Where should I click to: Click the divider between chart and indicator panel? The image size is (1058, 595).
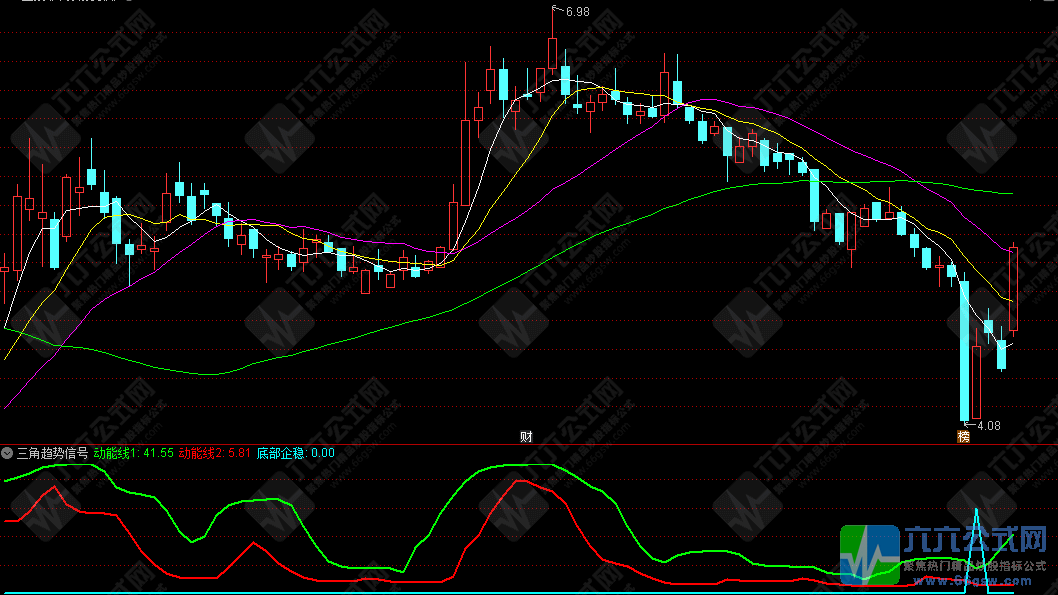point(529,444)
